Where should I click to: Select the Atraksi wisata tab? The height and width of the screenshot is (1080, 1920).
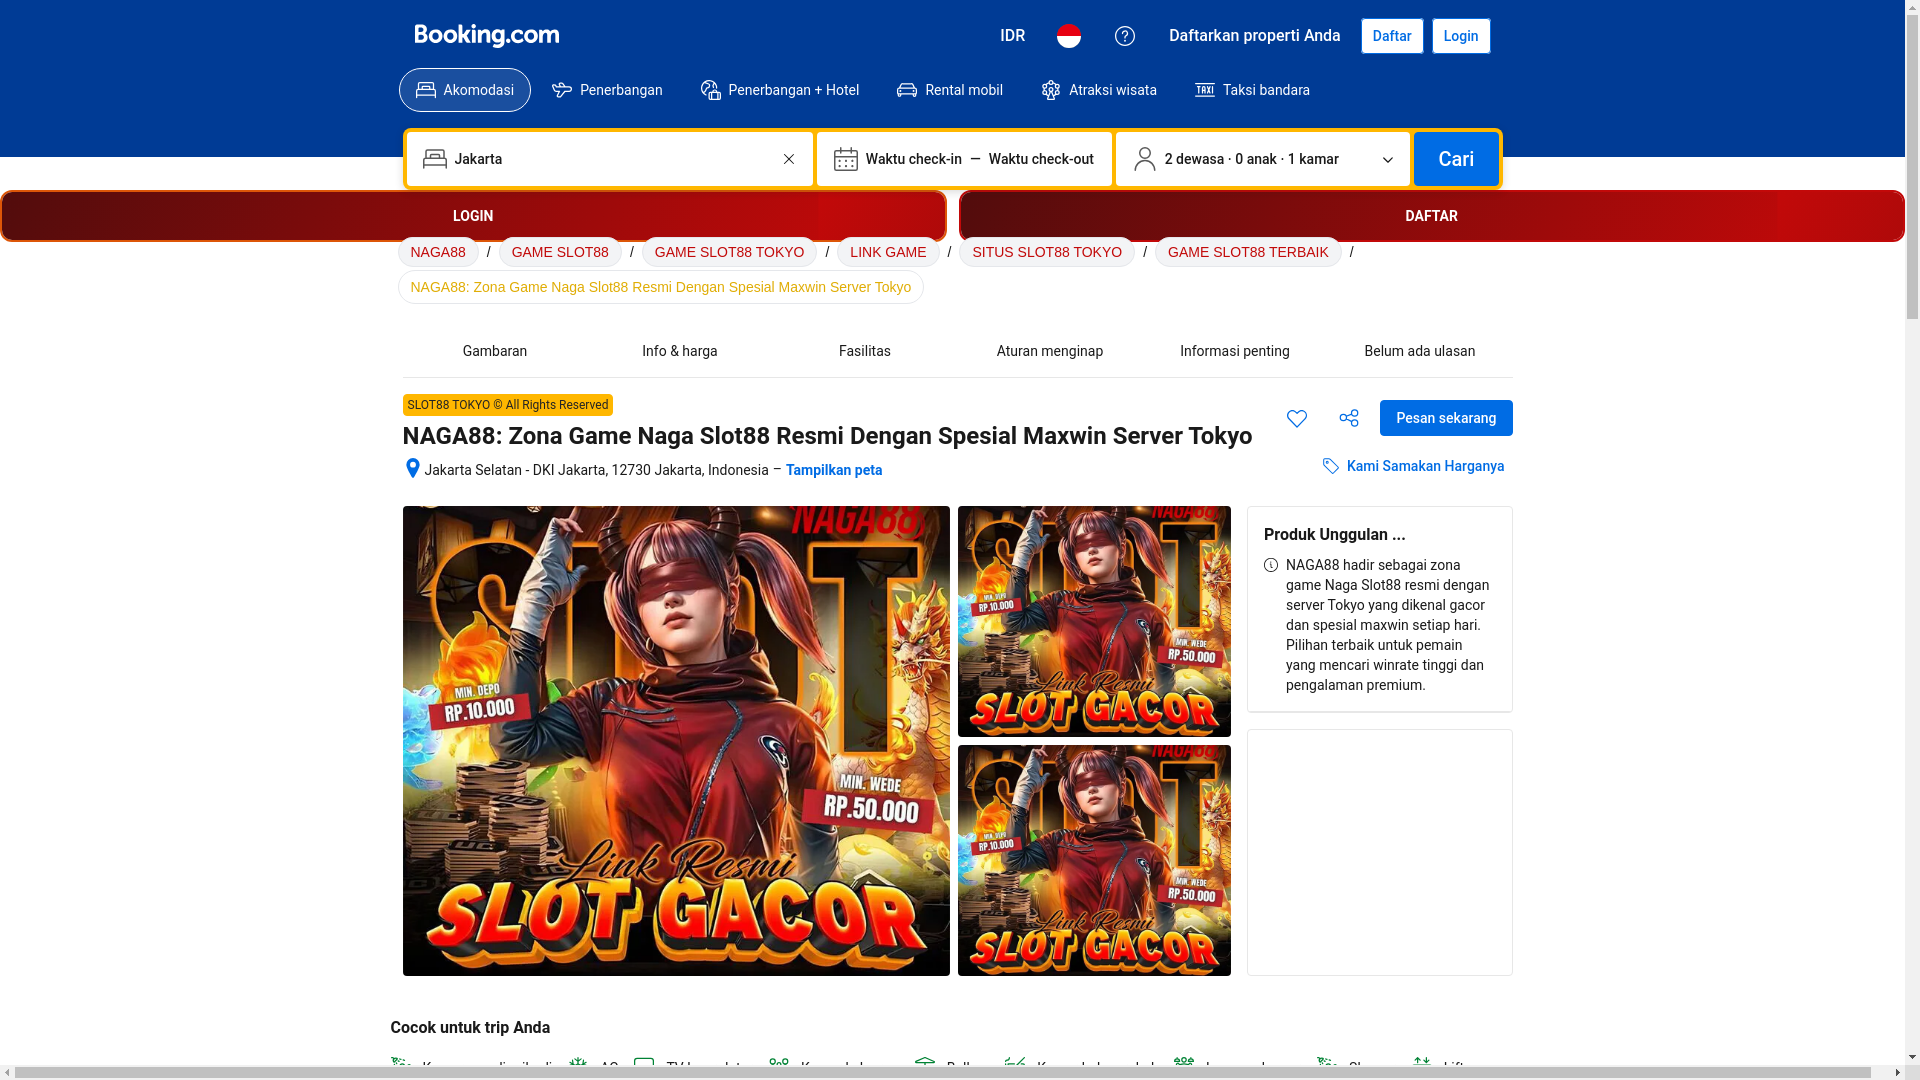click(1099, 90)
